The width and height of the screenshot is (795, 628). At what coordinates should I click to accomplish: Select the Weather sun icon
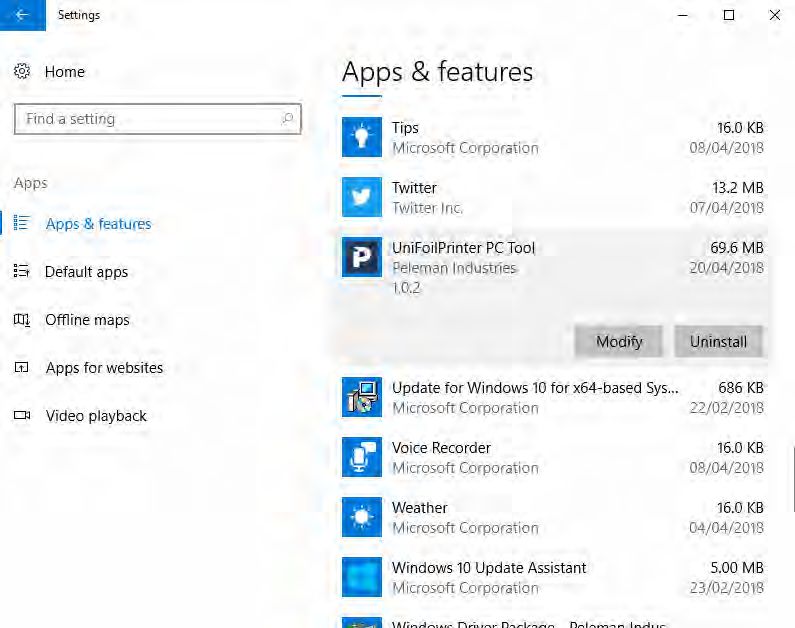[362, 517]
